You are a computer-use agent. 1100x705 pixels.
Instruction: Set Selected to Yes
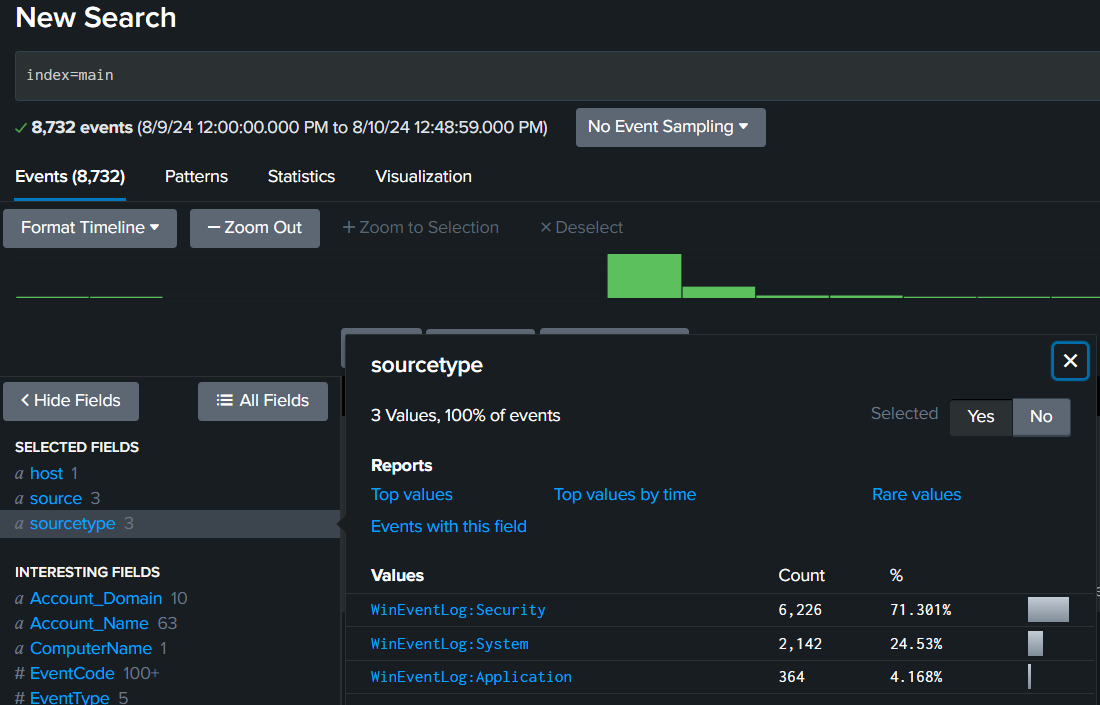tap(981, 417)
